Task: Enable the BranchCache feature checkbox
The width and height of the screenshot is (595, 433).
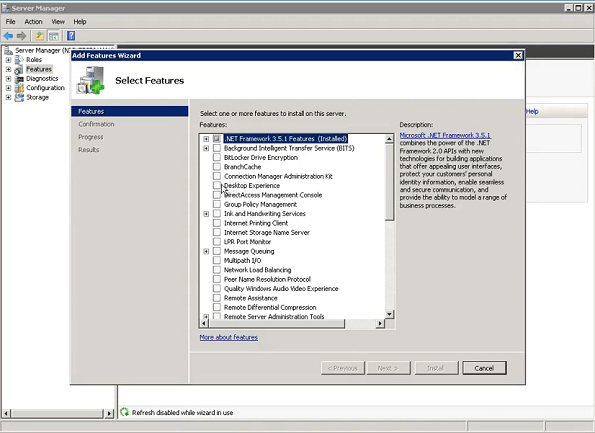Action: [x=217, y=167]
